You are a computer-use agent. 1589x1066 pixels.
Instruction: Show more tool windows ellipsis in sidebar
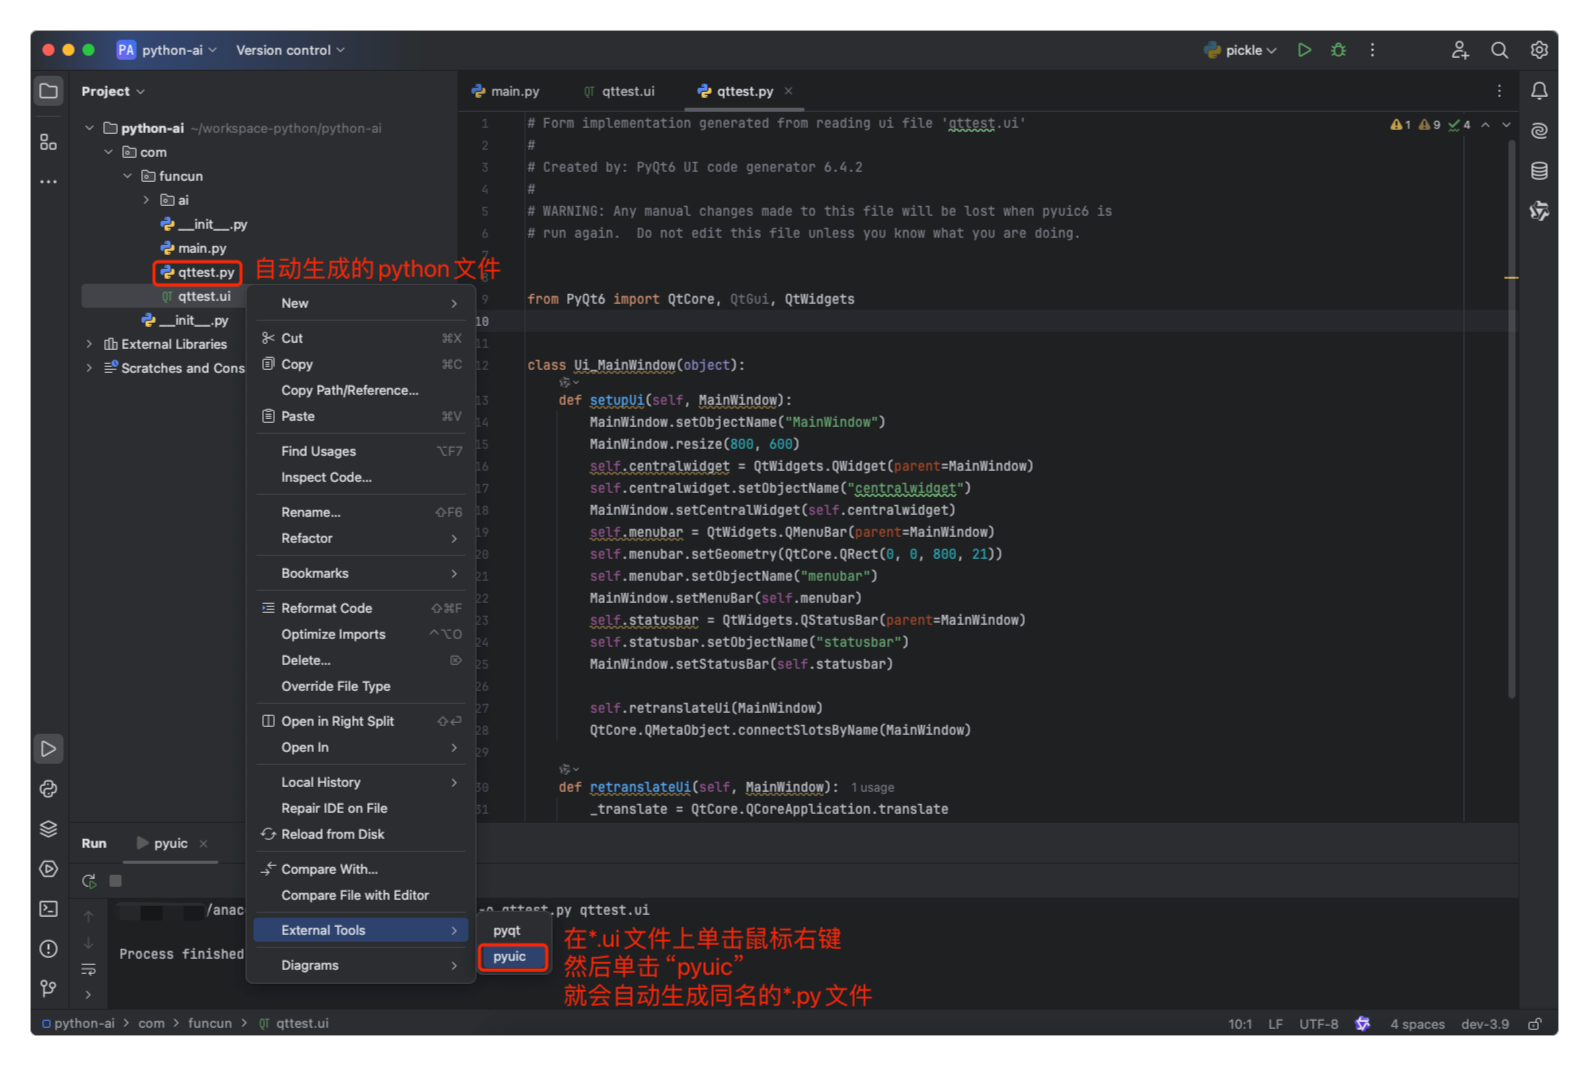click(x=48, y=182)
